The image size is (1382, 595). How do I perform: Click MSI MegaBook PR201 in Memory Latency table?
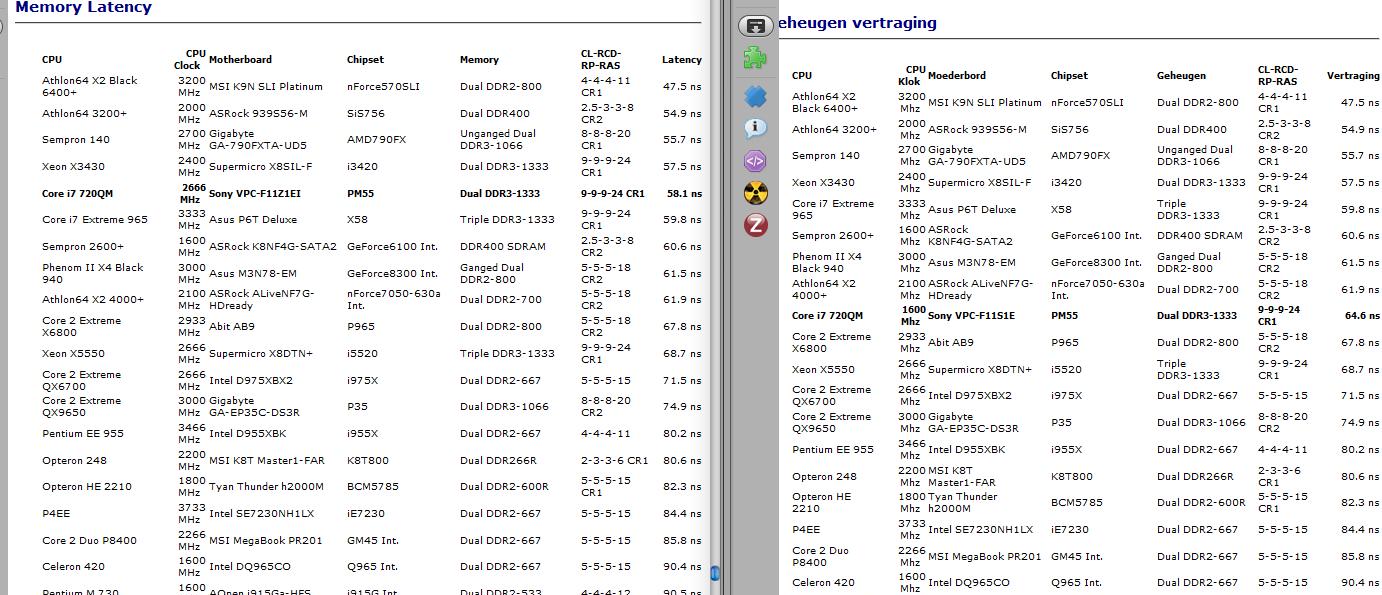click(x=265, y=541)
